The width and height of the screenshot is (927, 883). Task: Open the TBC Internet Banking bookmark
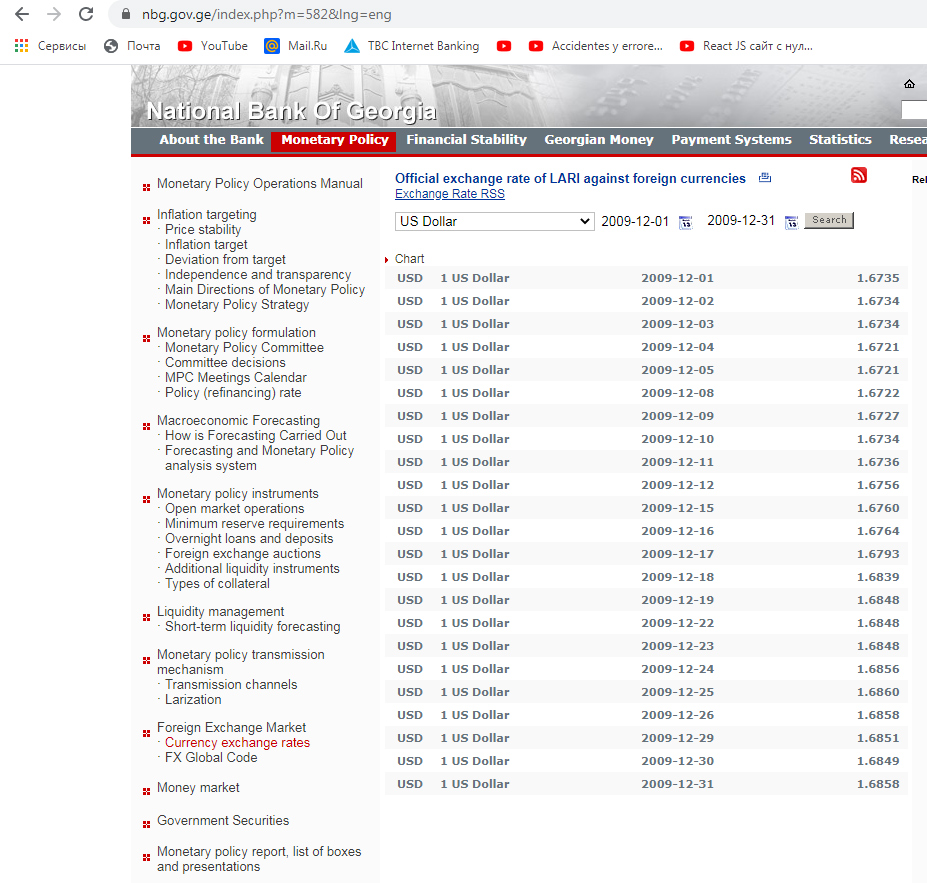tap(411, 46)
